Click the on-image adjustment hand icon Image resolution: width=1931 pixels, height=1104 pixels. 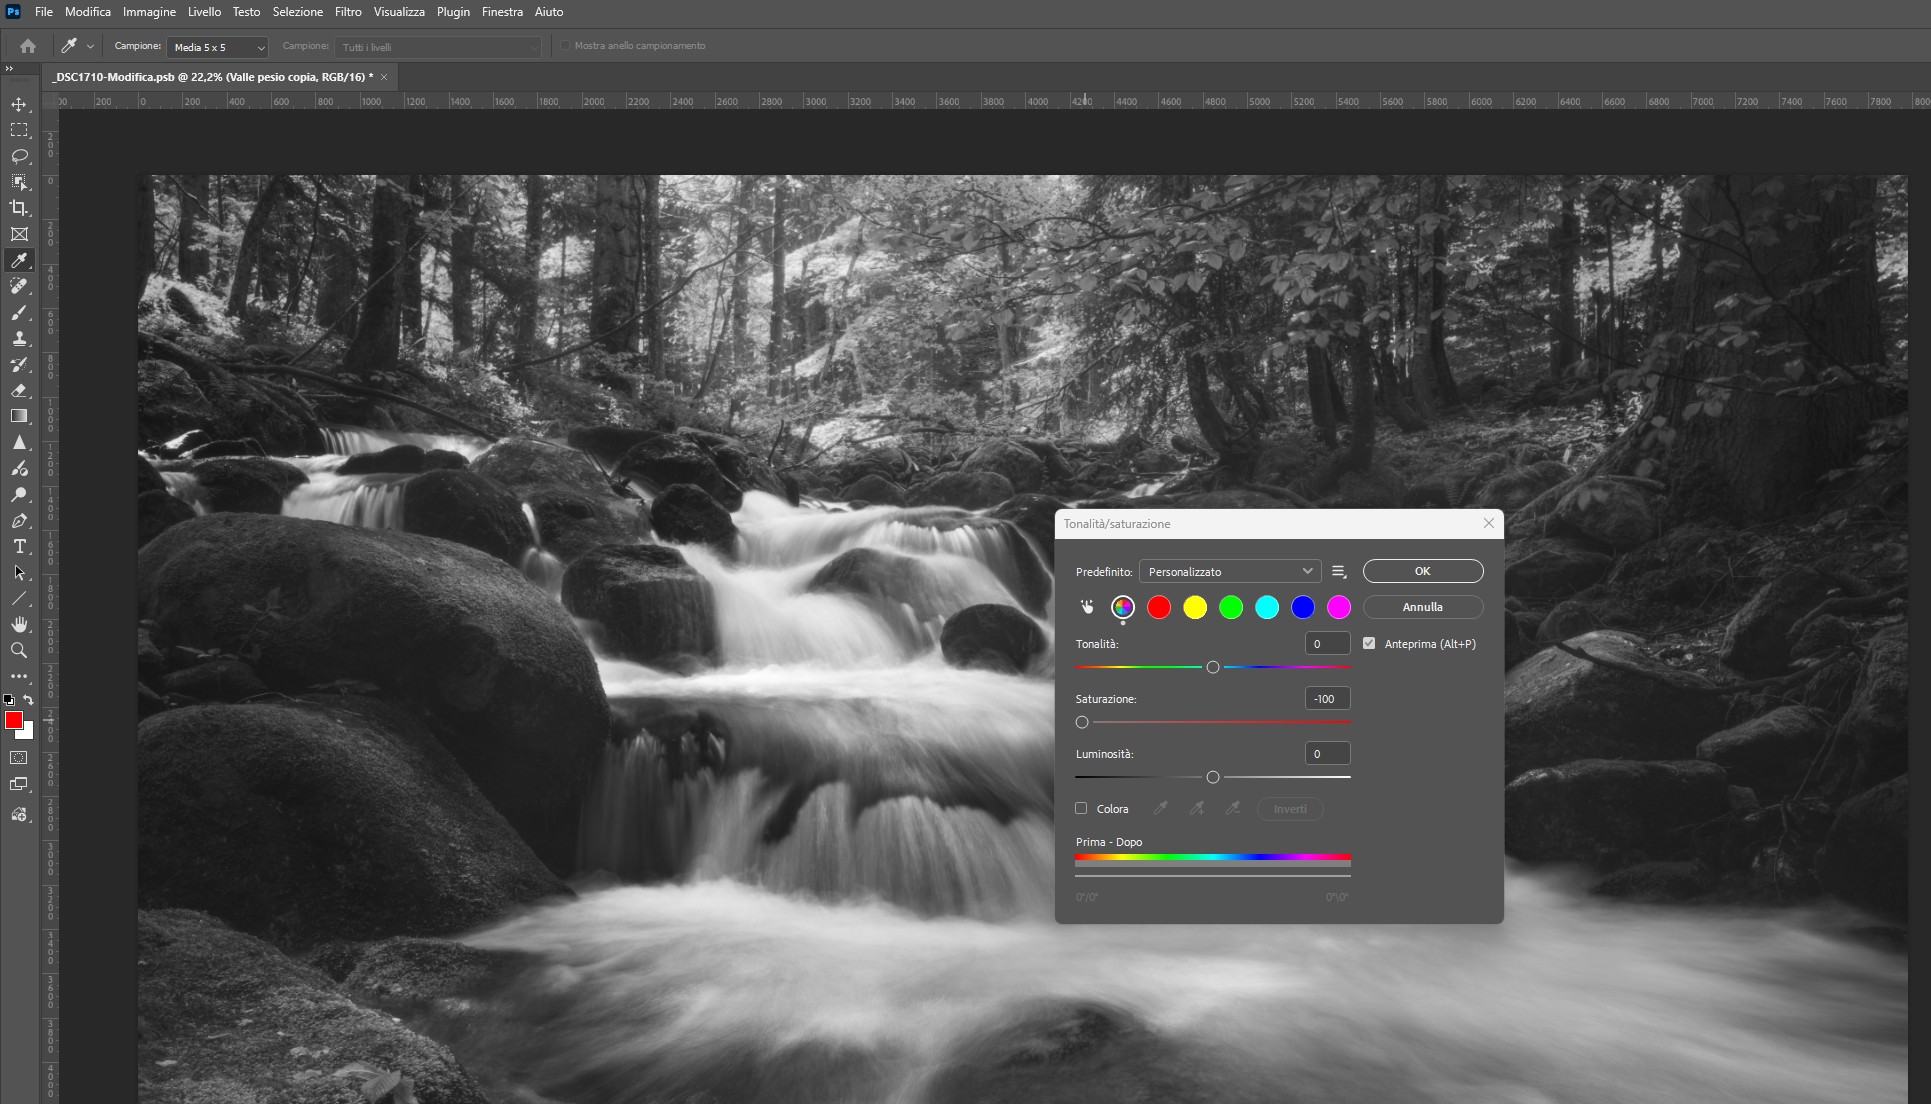tap(1087, 607)
